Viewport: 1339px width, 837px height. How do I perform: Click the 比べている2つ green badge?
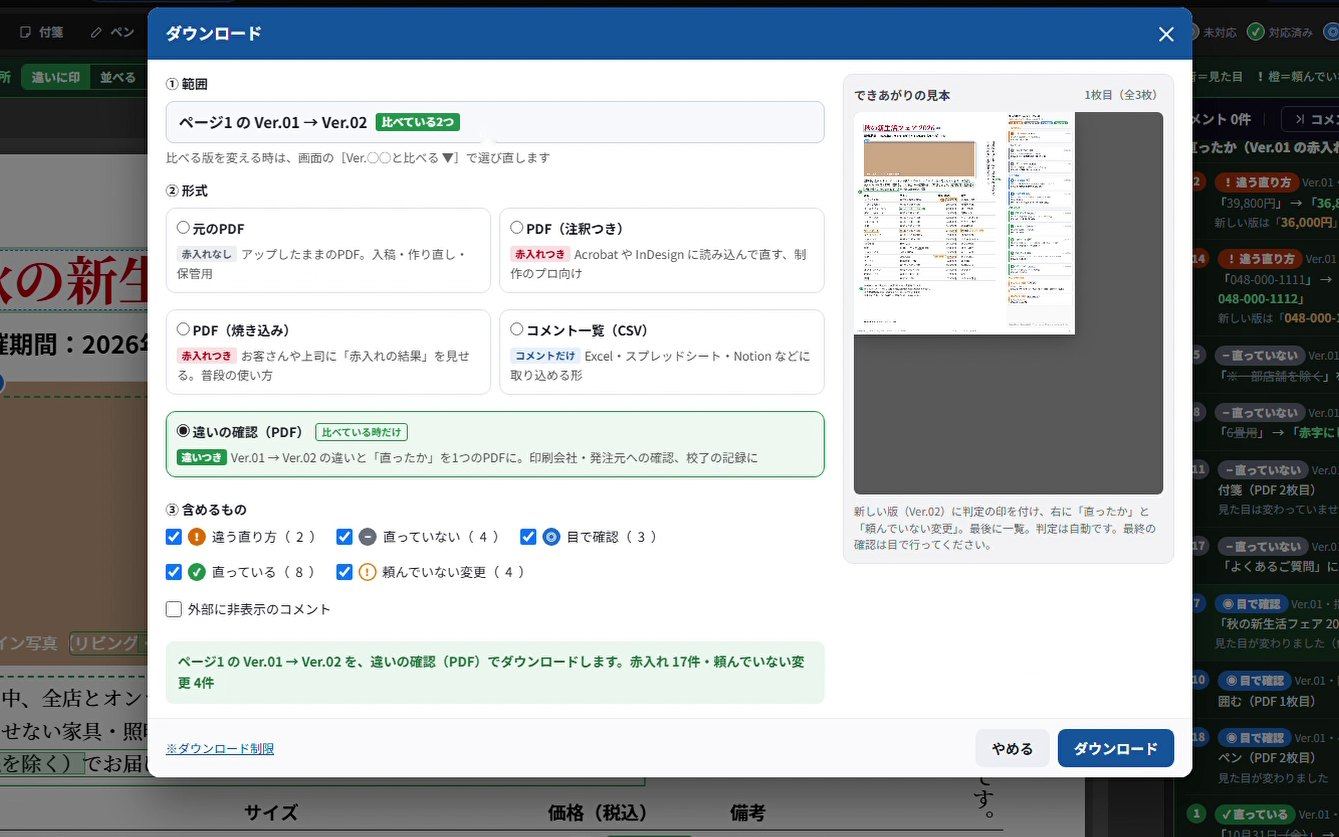click(x=418, y=122)
